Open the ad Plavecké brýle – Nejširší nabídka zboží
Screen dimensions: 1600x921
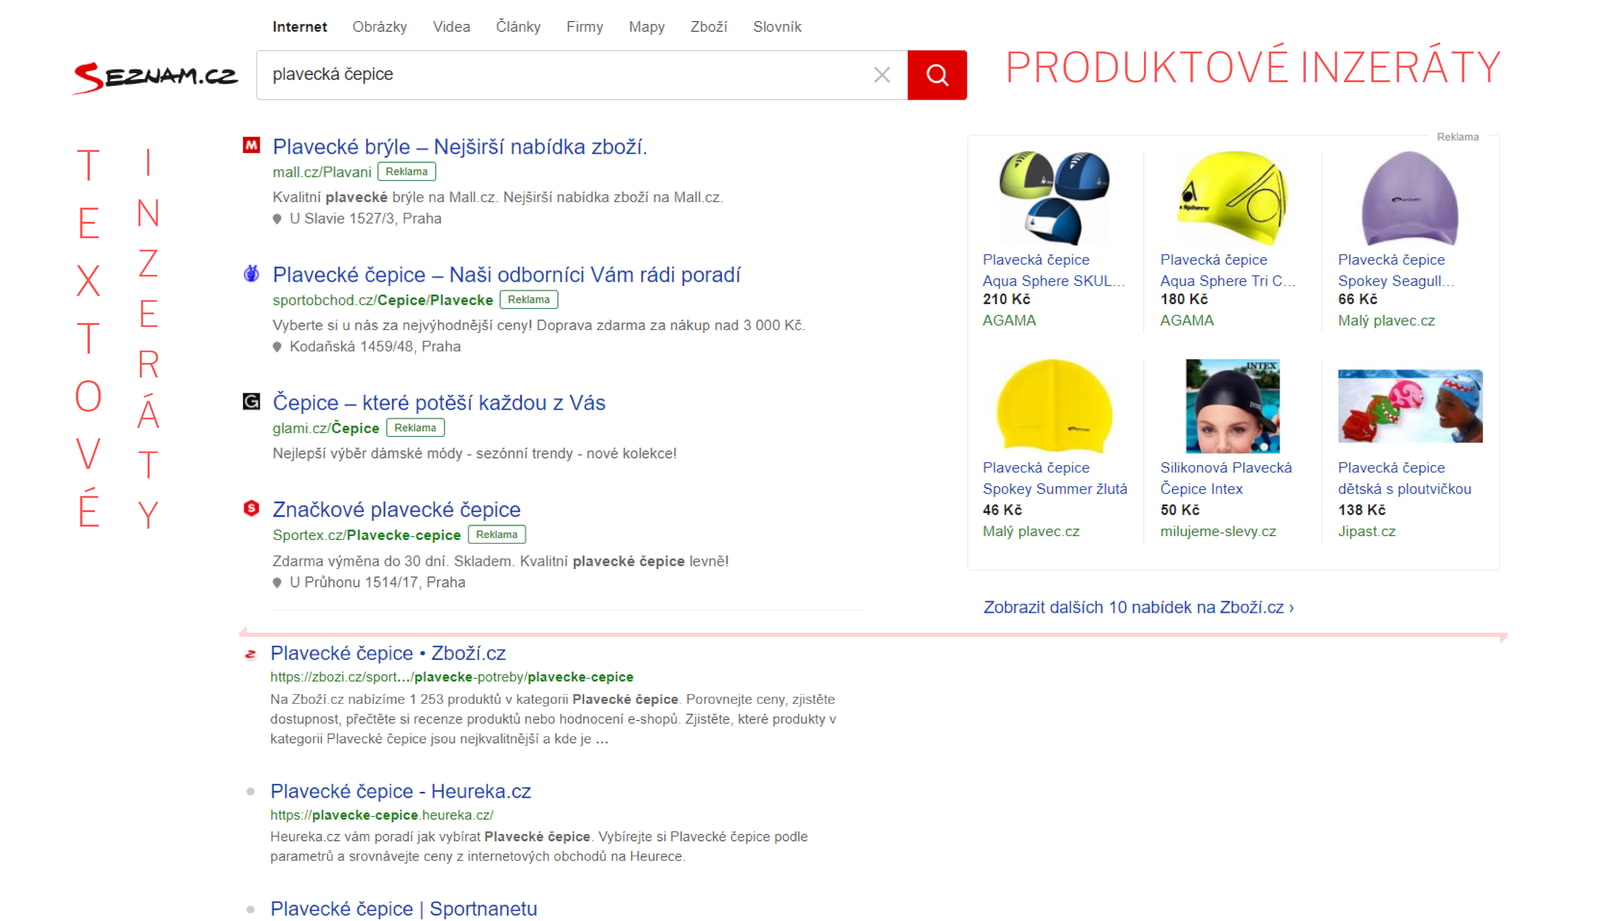pos(460,147)
